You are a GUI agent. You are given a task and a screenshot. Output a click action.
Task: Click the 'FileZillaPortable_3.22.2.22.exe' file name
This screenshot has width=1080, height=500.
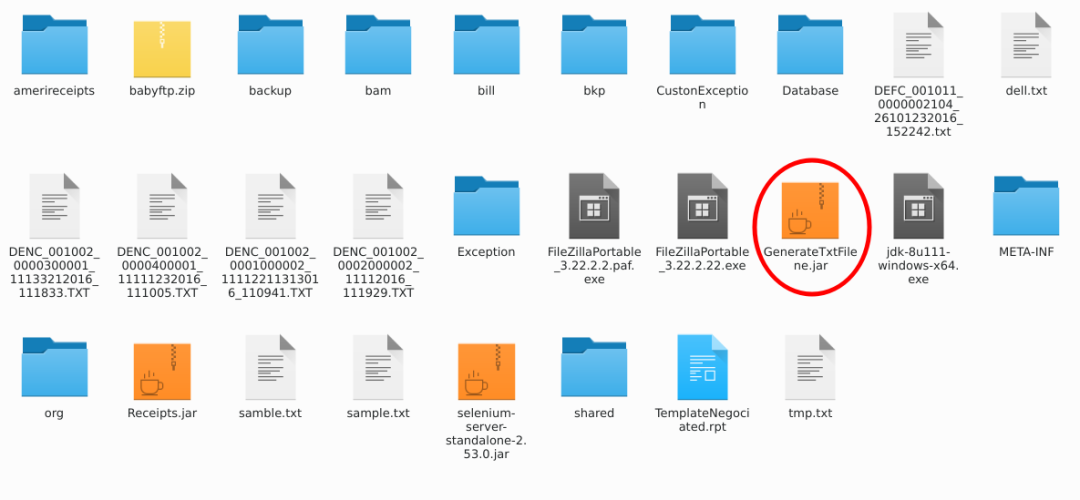pos(702,259)
